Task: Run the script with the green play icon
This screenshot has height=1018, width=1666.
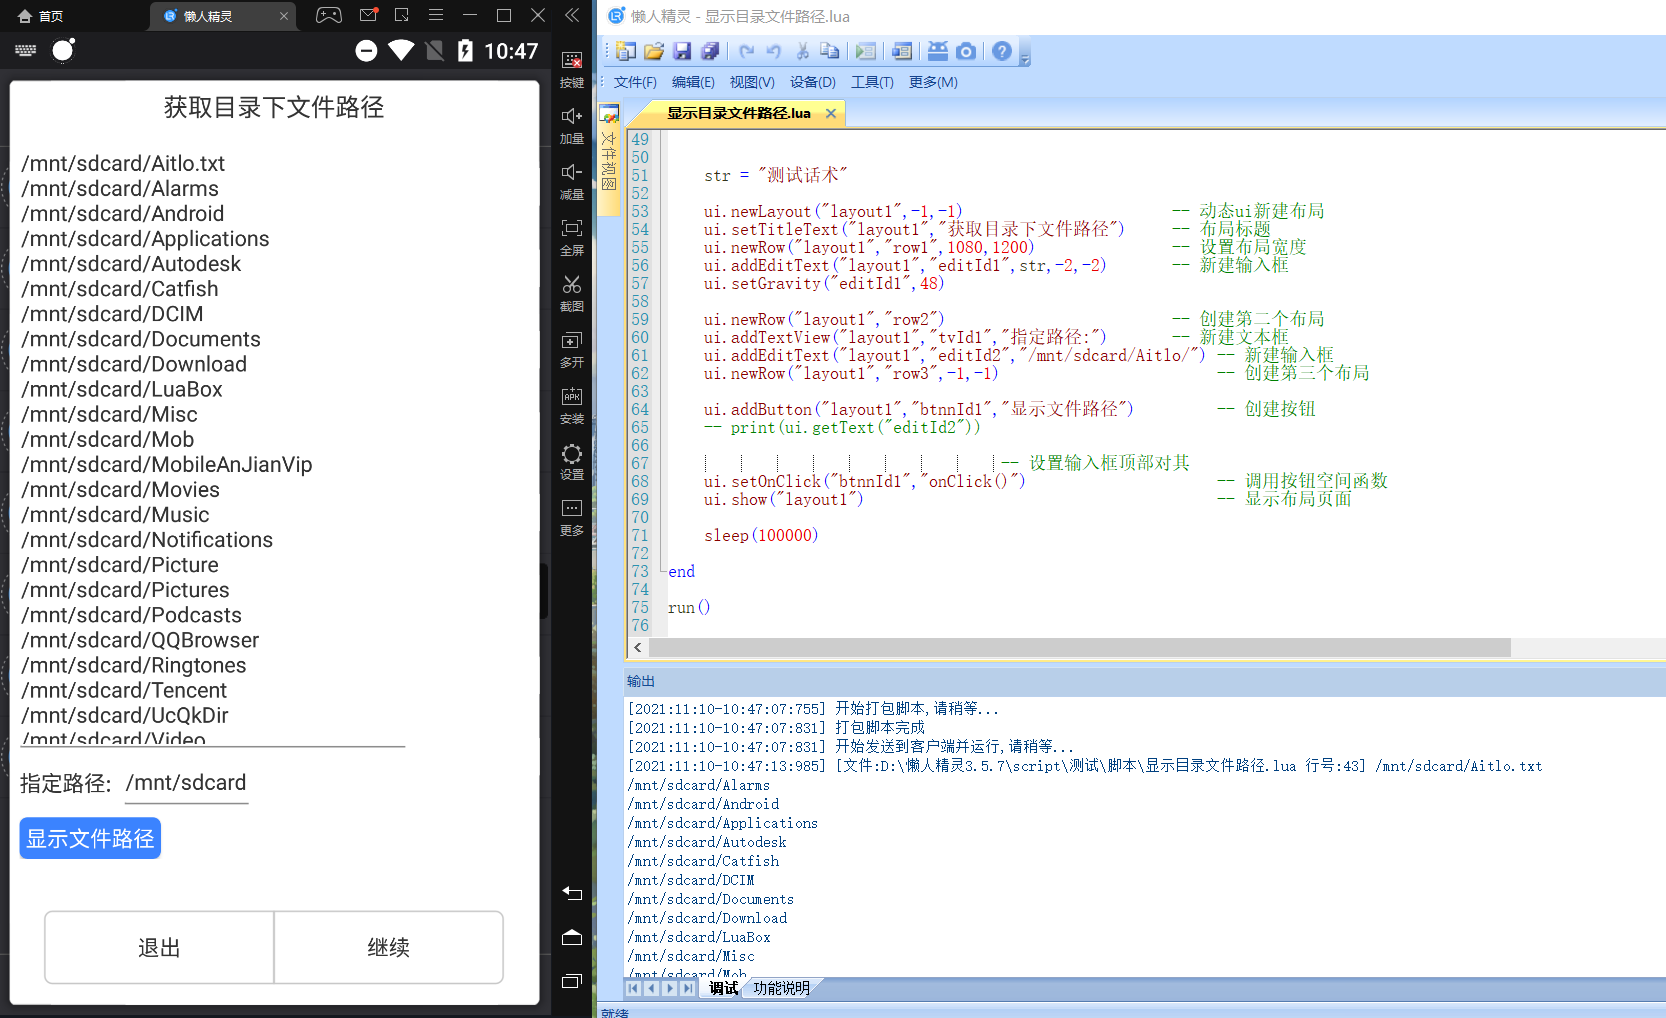Action: pyautogui.click(x=866, y=51)
